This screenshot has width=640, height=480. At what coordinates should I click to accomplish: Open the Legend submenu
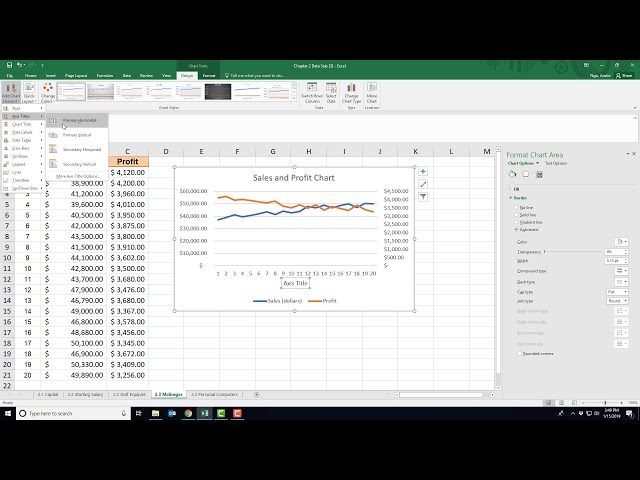coord(23,164)
